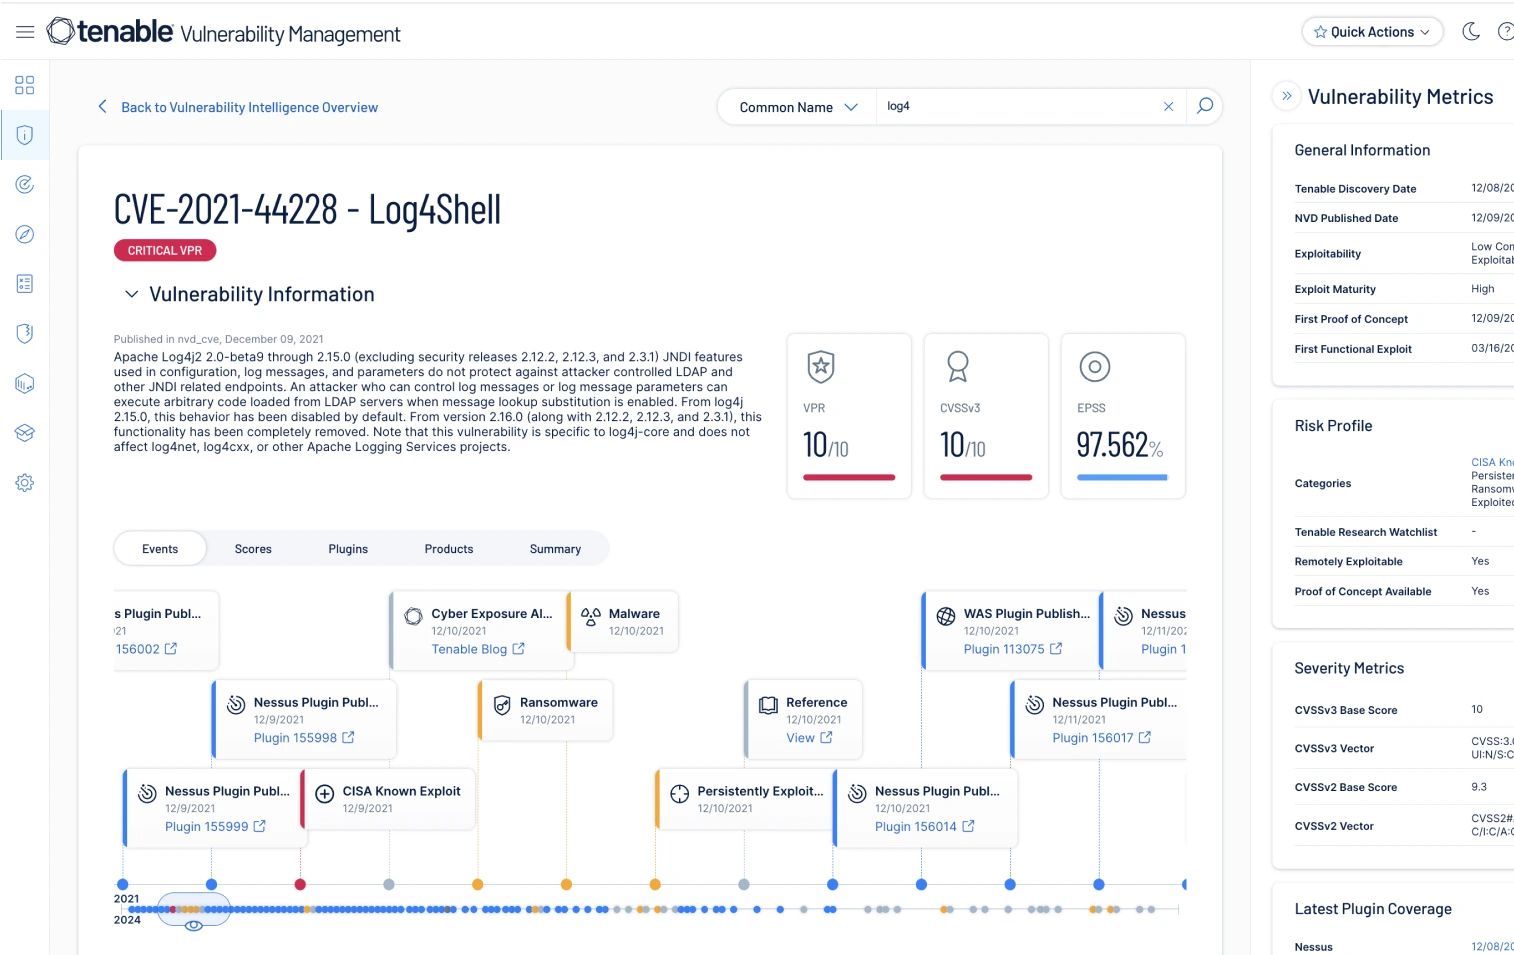Open the navigation dashboard grid icon
This screenshot has height=955, width=1514.
pyautogui.click(x=25, y=85)
